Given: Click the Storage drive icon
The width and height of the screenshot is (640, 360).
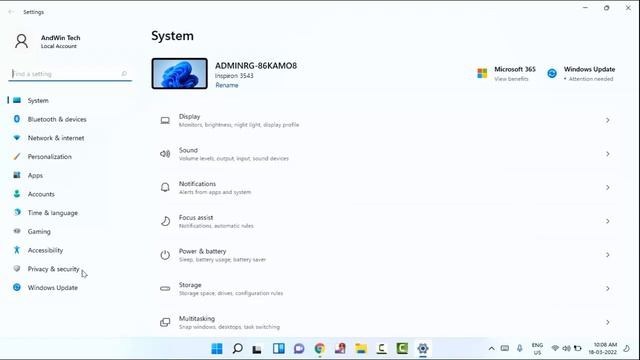Looking at the screenshot, I should [165, 289].
